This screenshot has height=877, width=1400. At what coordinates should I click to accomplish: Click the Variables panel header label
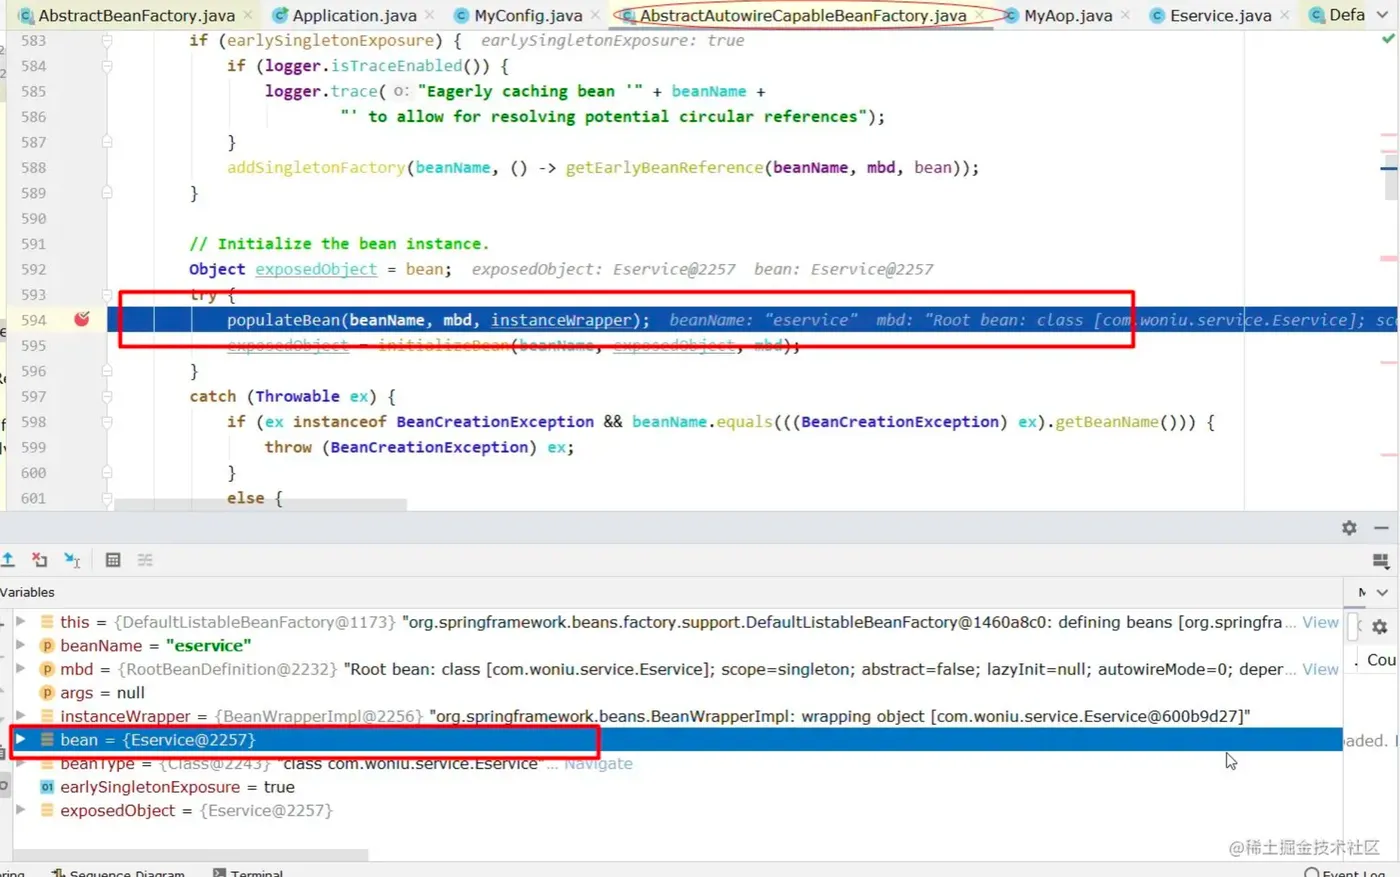[28, 592]
